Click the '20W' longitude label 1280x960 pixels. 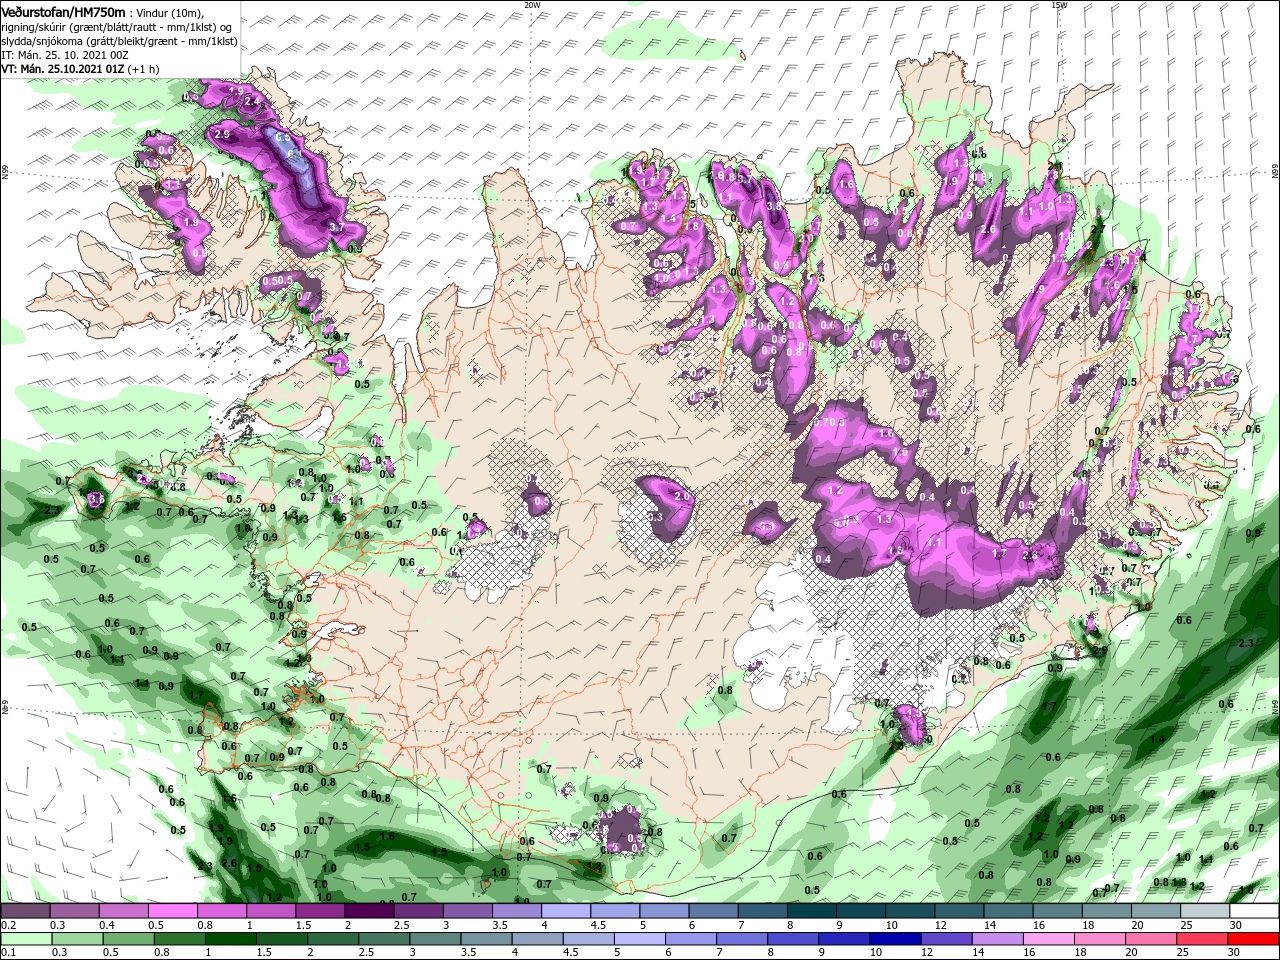[532, 5]
